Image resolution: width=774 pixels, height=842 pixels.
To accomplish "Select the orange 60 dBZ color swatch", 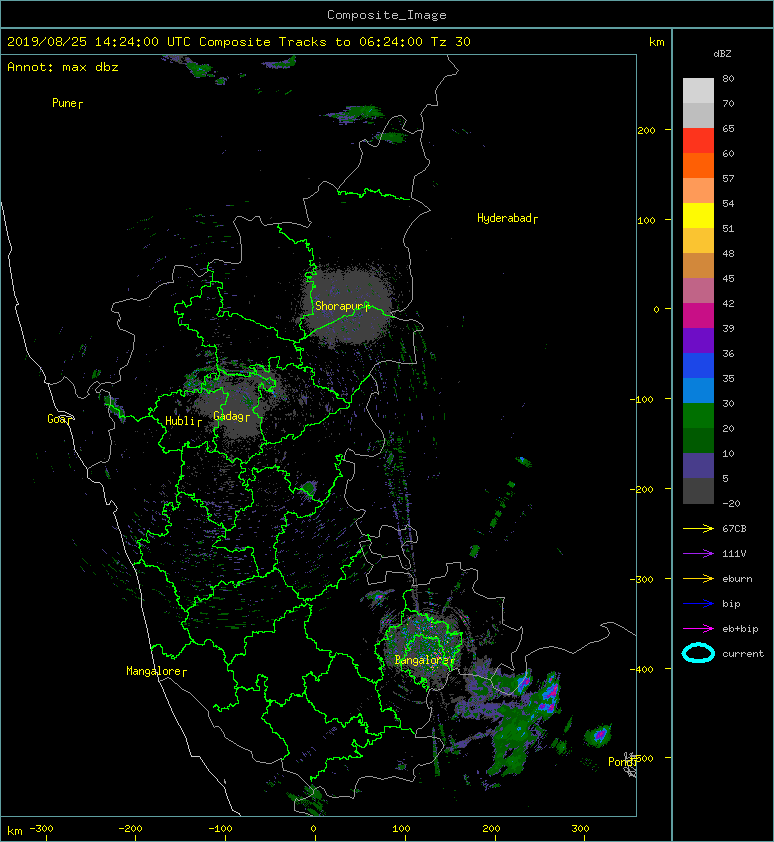I will click(698, 166).
